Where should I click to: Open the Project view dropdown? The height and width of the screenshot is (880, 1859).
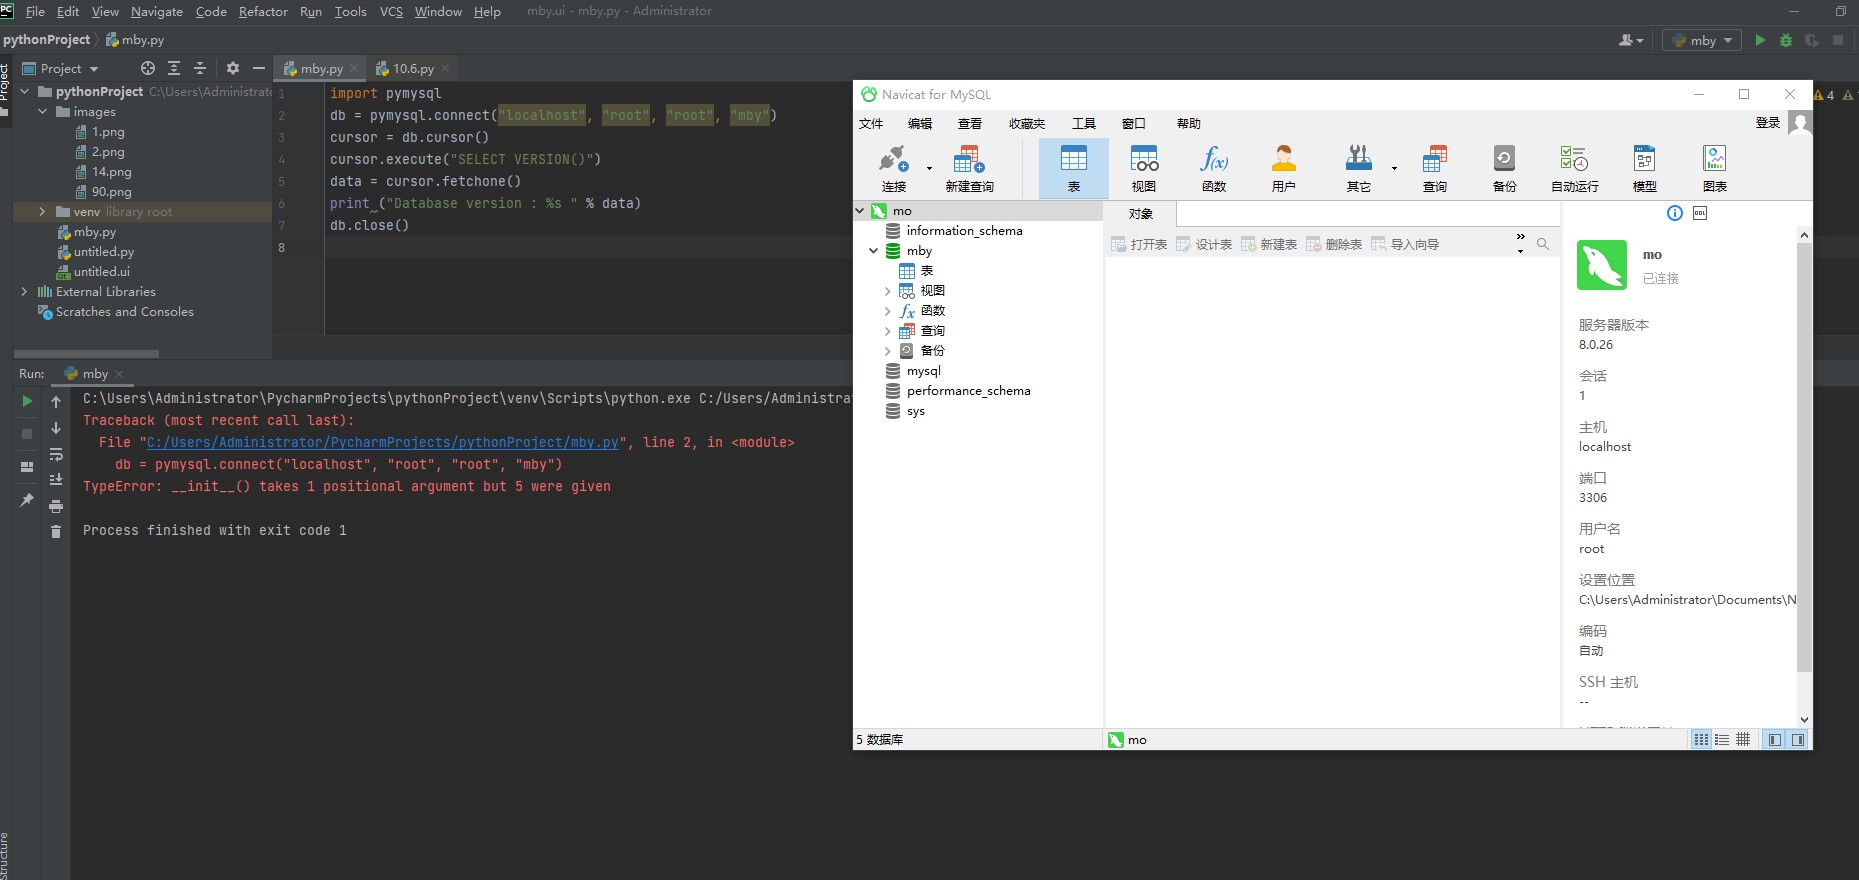coord(61,68)
